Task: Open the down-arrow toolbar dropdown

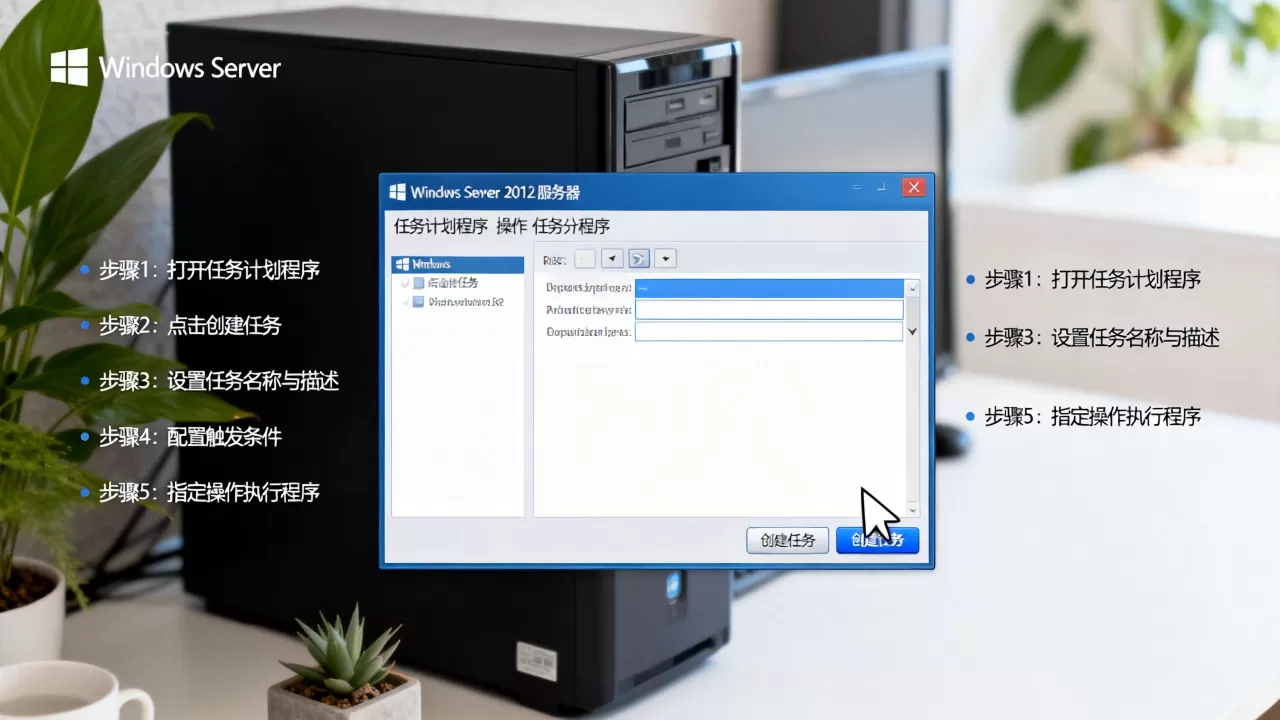Action: tap(666, 259)
